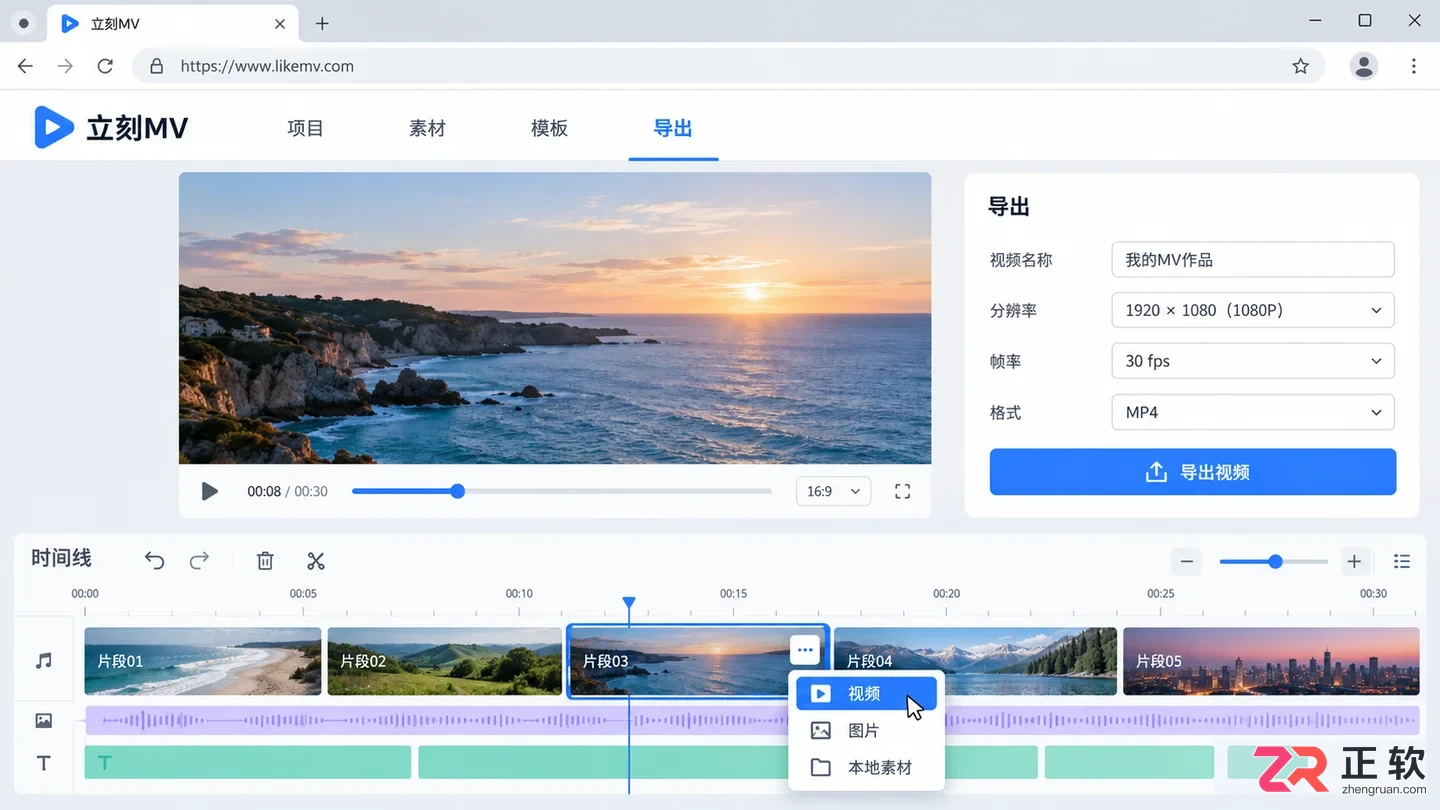Click the 00:15 ruler label

tap(733, 593)
